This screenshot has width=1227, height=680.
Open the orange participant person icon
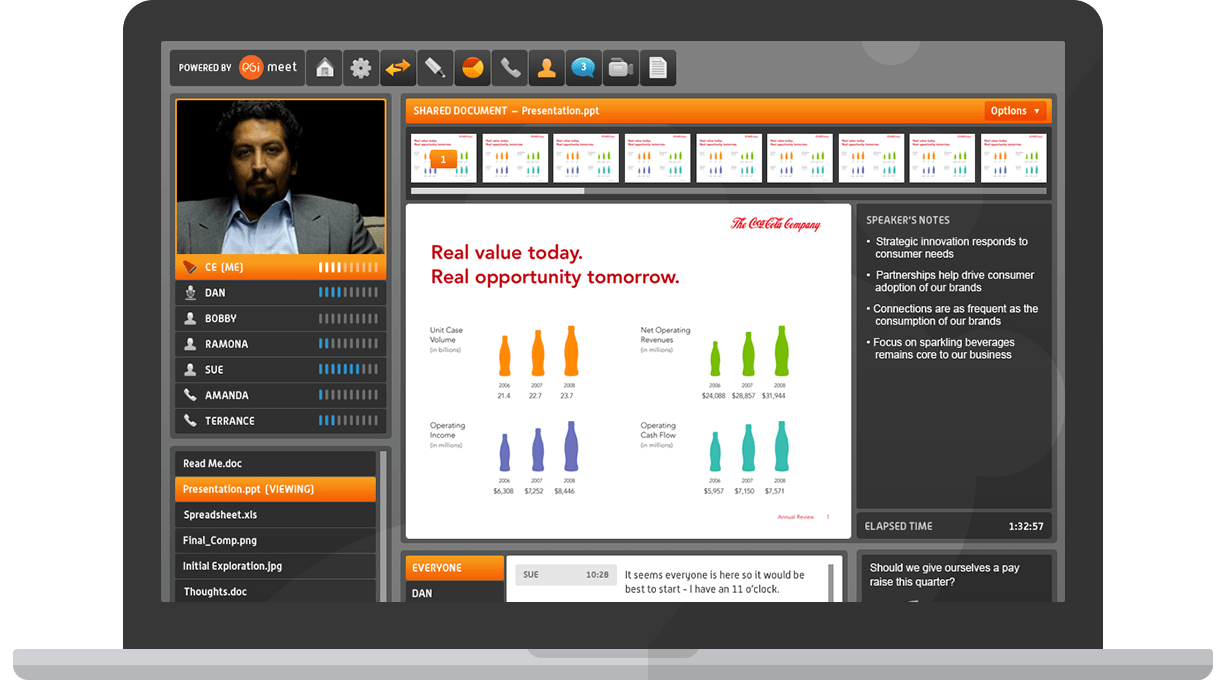point(546,68)
